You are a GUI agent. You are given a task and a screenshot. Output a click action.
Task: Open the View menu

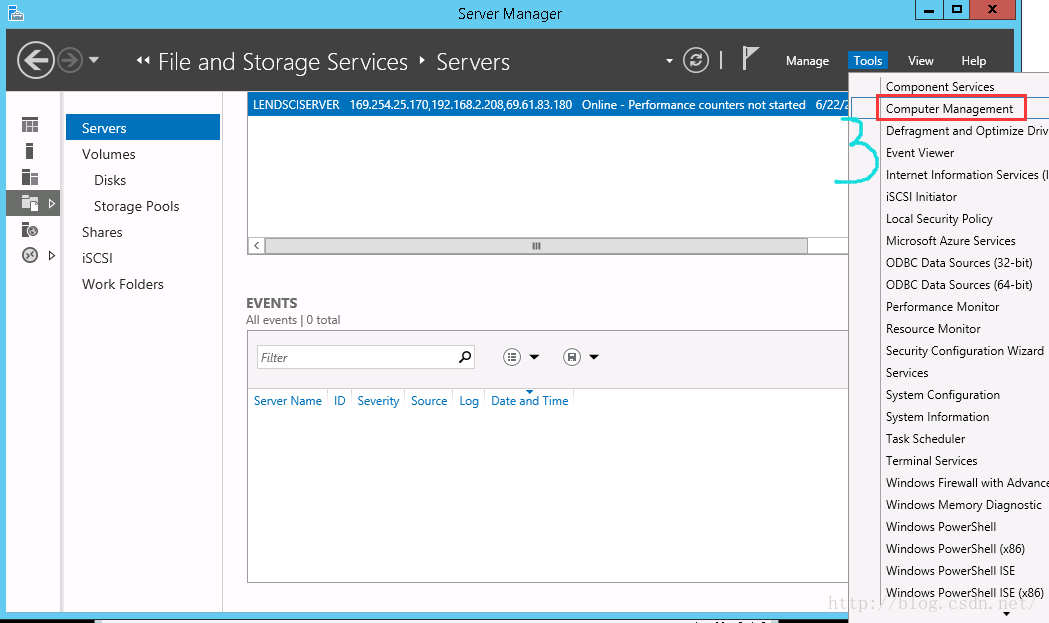921,61
